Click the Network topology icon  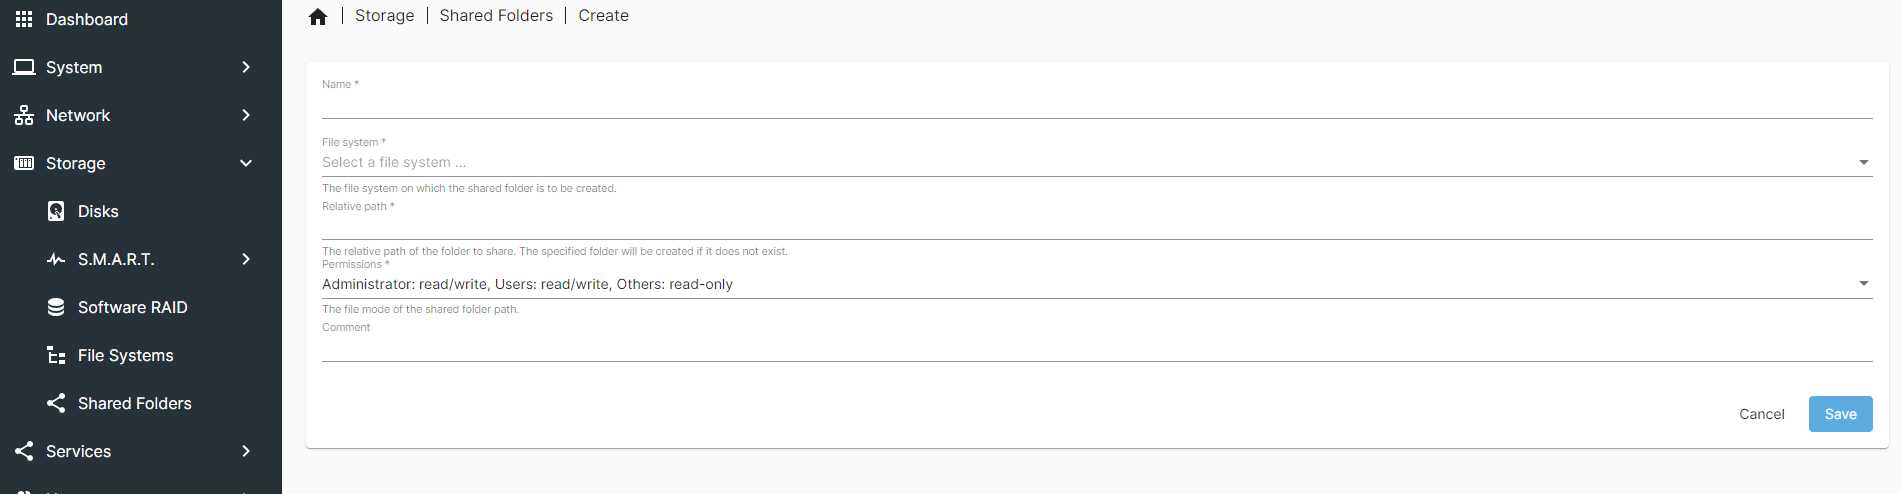pos(24,115)
